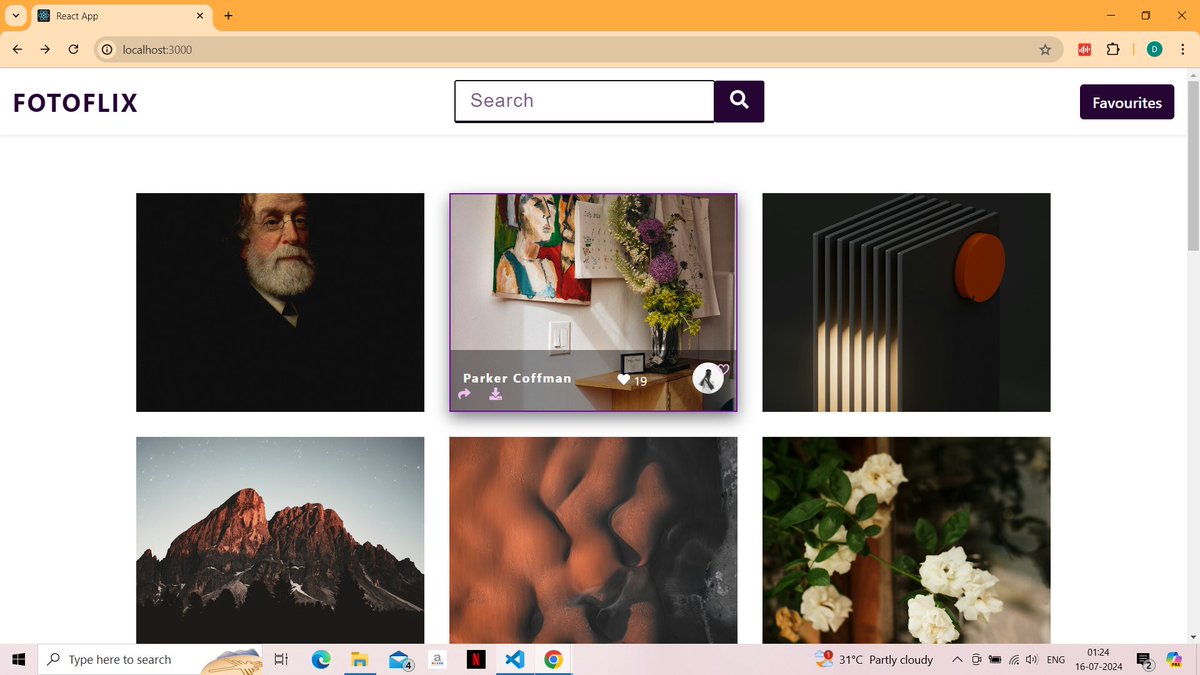Image resolution: width=1200 pixels, height=675 pixels.
Task: Show hidden system tray icons
Action: tap(957, 659)
